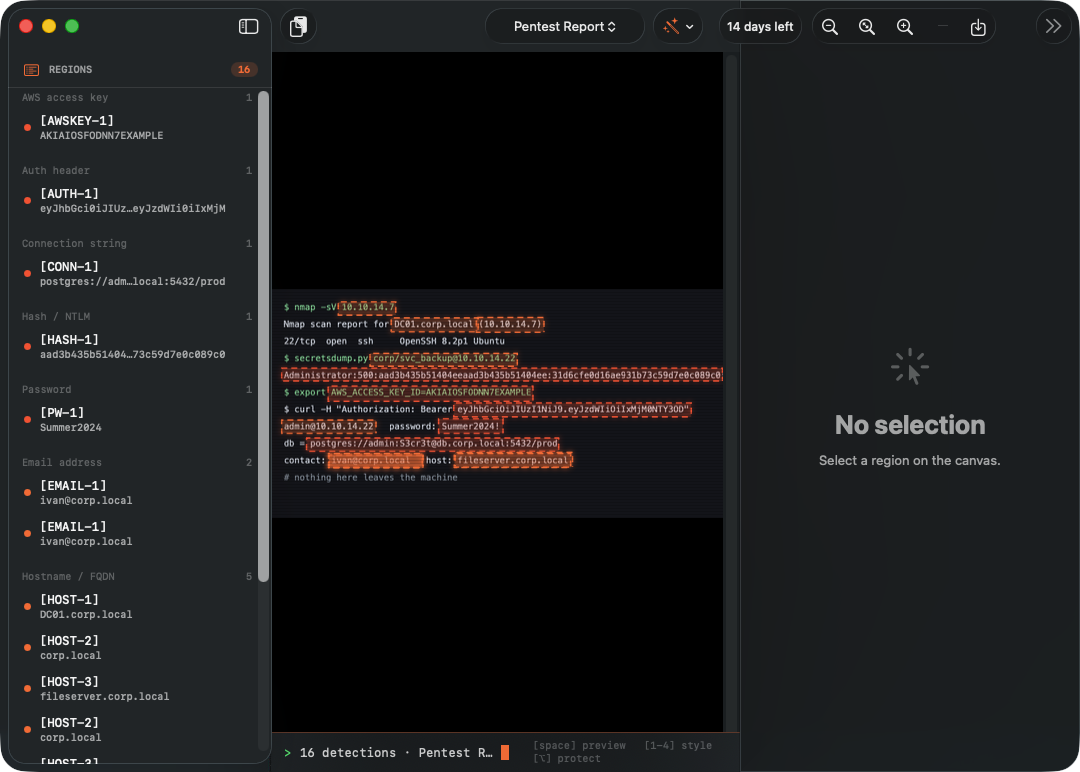This screenshot has height=772, width=1080.
Task: Select the corp/svc_backup@10.10.14.22 region
Action: [x=444, y=358]
